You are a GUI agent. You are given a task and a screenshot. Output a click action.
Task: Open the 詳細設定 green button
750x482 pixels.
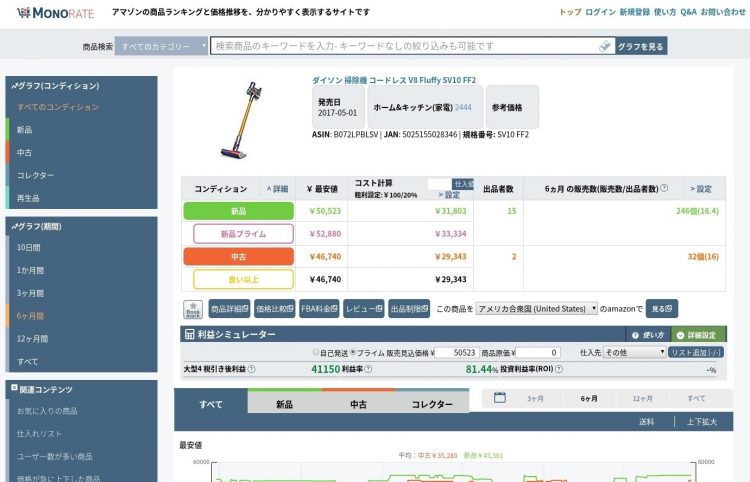point(698,335)
